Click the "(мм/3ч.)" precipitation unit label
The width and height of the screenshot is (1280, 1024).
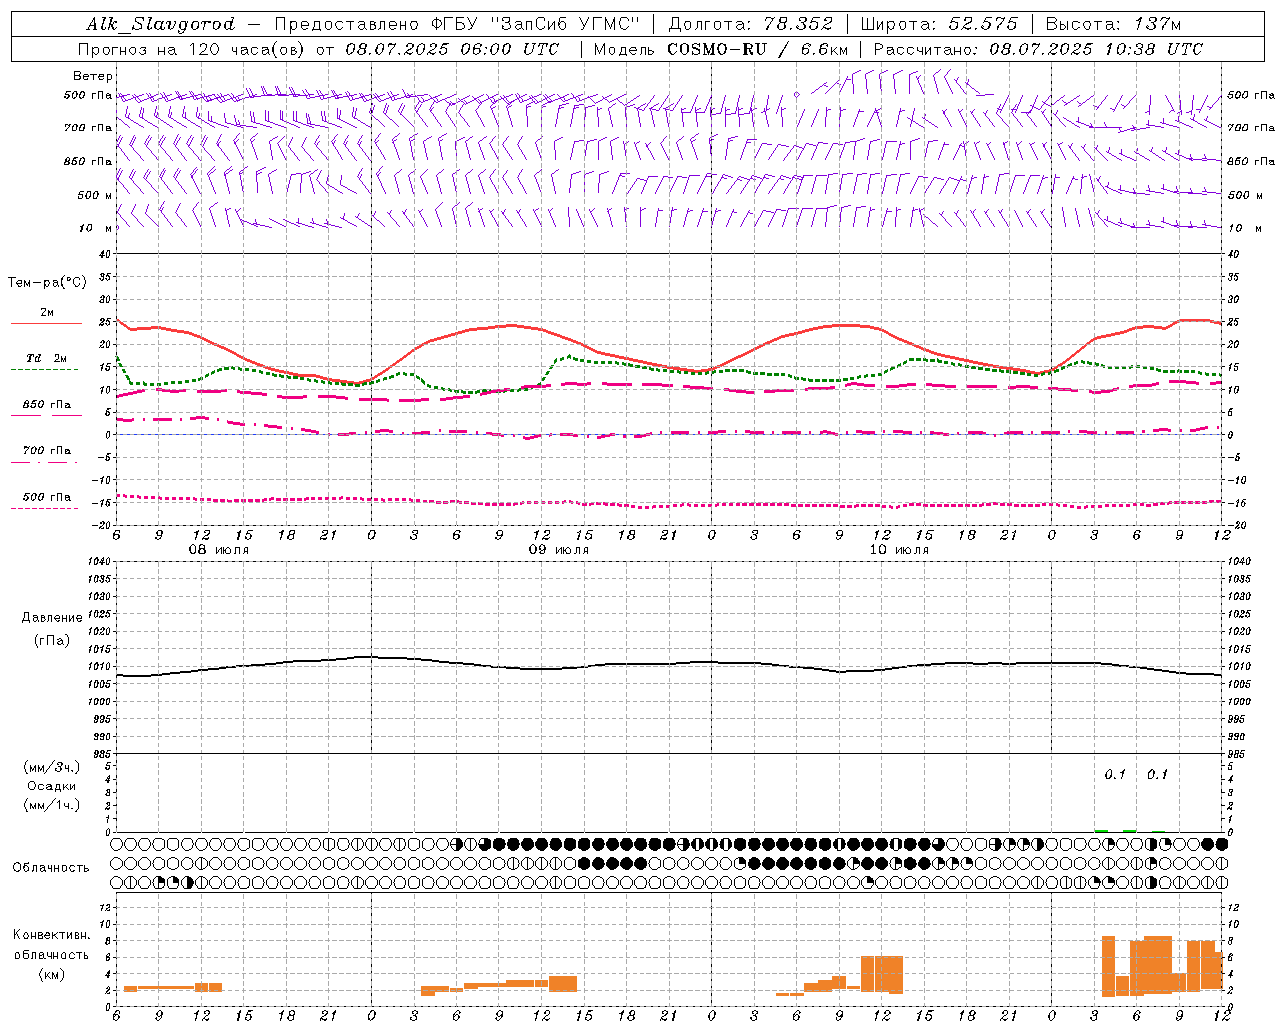pyautogui.click(x=51, y=767)
